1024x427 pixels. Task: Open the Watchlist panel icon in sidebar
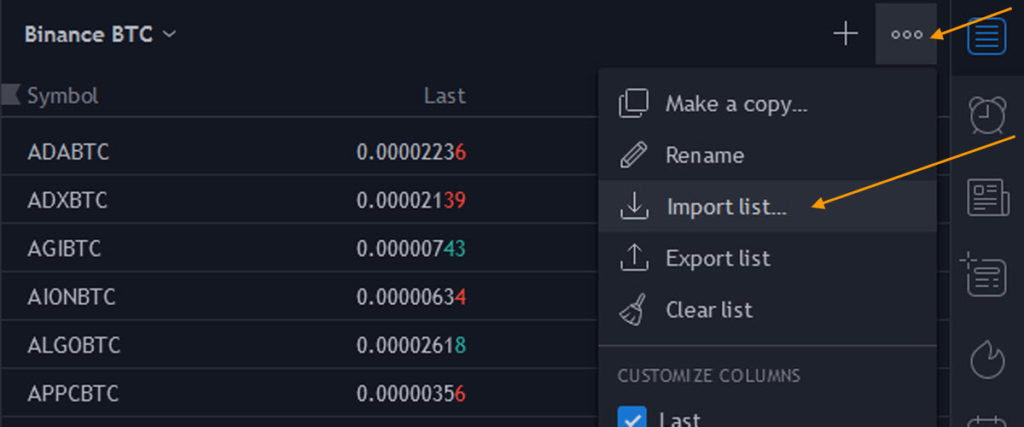click(x=986, y=36)
